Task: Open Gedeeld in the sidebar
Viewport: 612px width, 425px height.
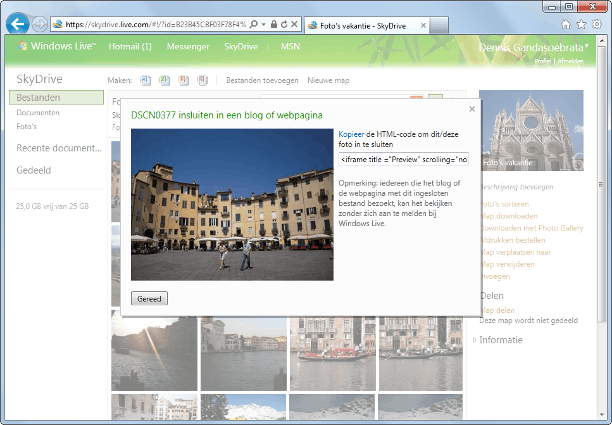Action: (34, 170)
